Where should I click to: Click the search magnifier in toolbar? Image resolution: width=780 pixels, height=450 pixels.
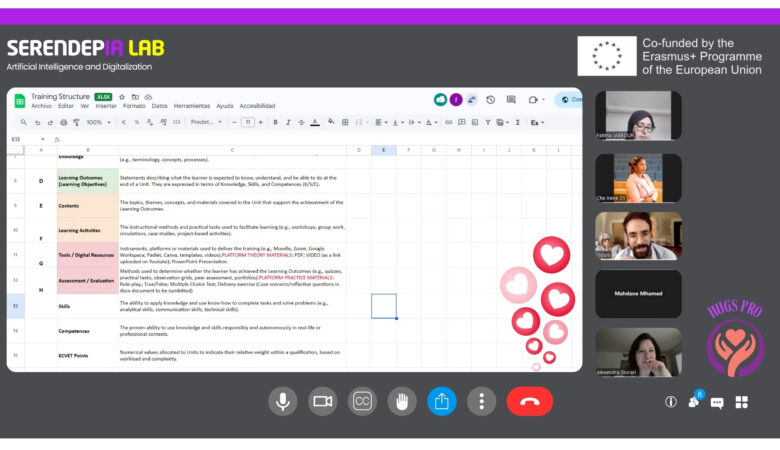click(x=23, y=122)
